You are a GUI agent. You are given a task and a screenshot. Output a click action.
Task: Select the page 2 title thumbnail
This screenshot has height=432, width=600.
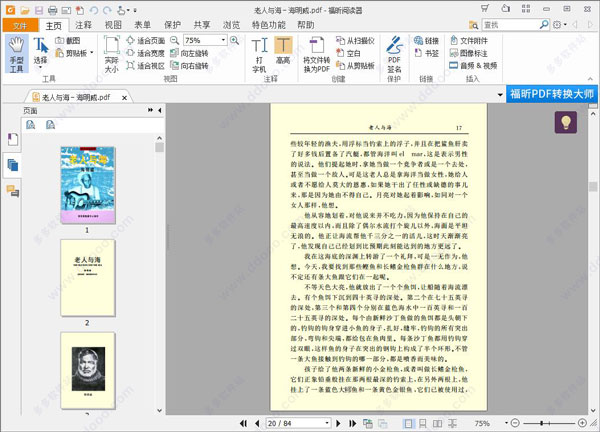[x=88, y=278]
